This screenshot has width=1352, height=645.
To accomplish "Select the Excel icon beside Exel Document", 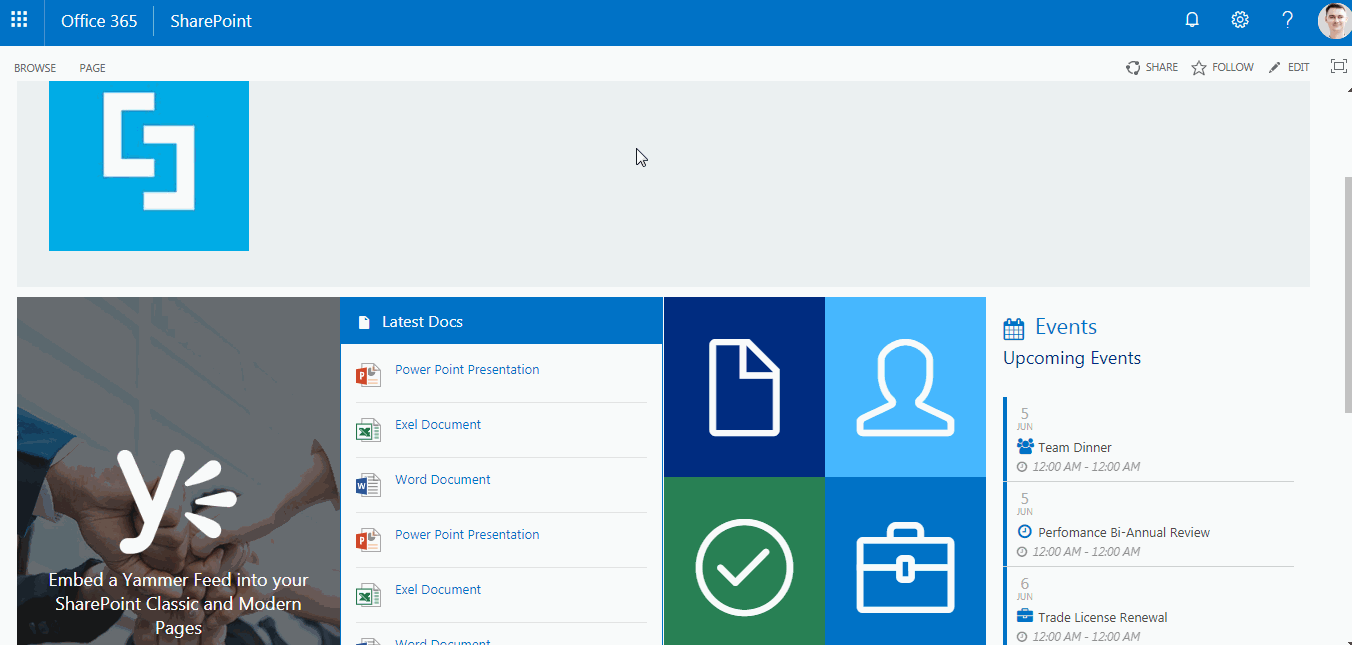I will click(368, 429).
